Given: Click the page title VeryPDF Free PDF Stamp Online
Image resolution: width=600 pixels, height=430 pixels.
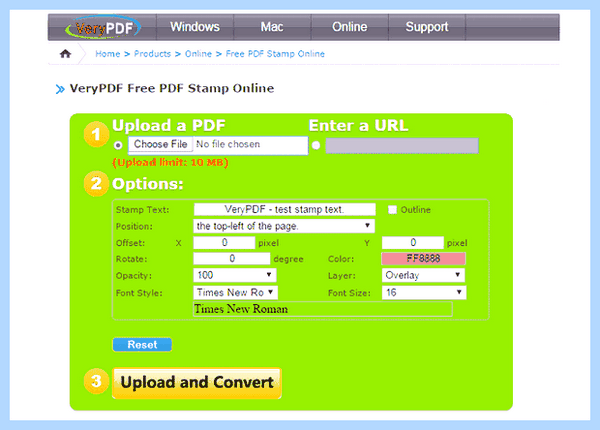Looking at the screenshot, I should coord(172,88).
